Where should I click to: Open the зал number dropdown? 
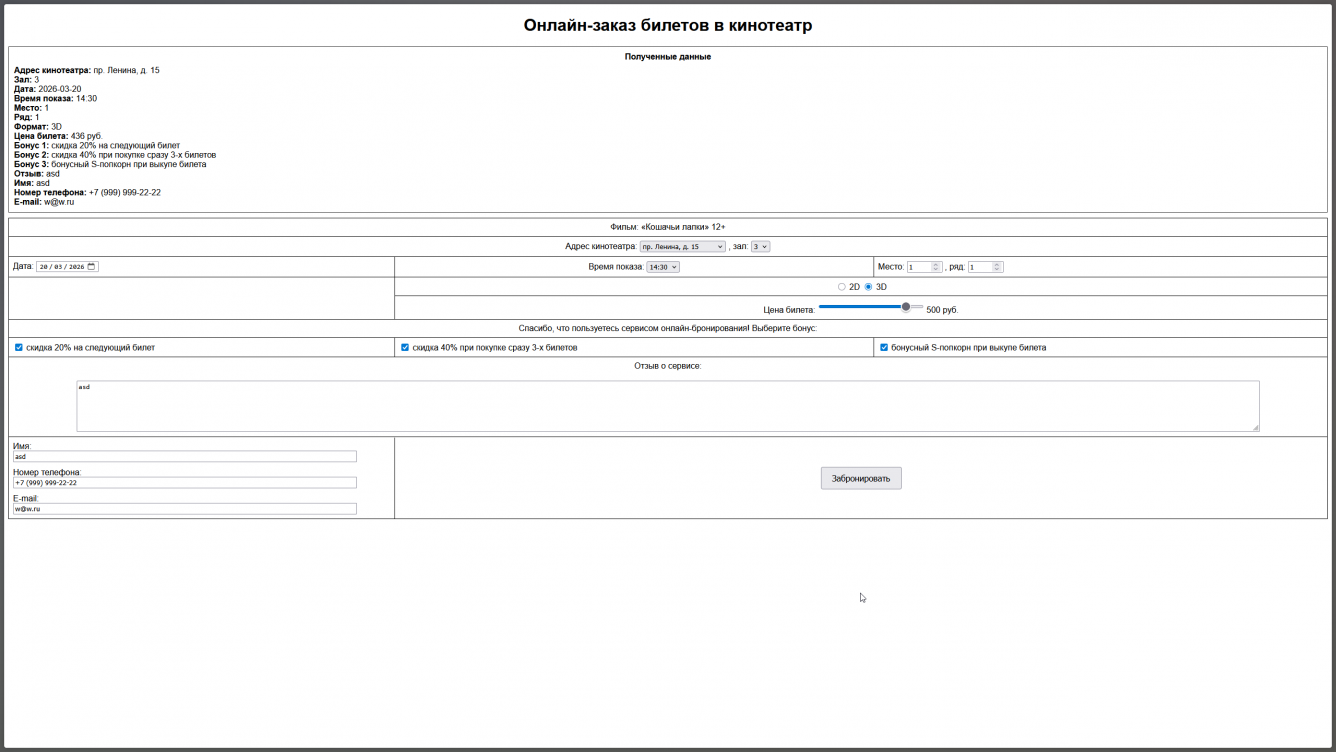point(760,246)
